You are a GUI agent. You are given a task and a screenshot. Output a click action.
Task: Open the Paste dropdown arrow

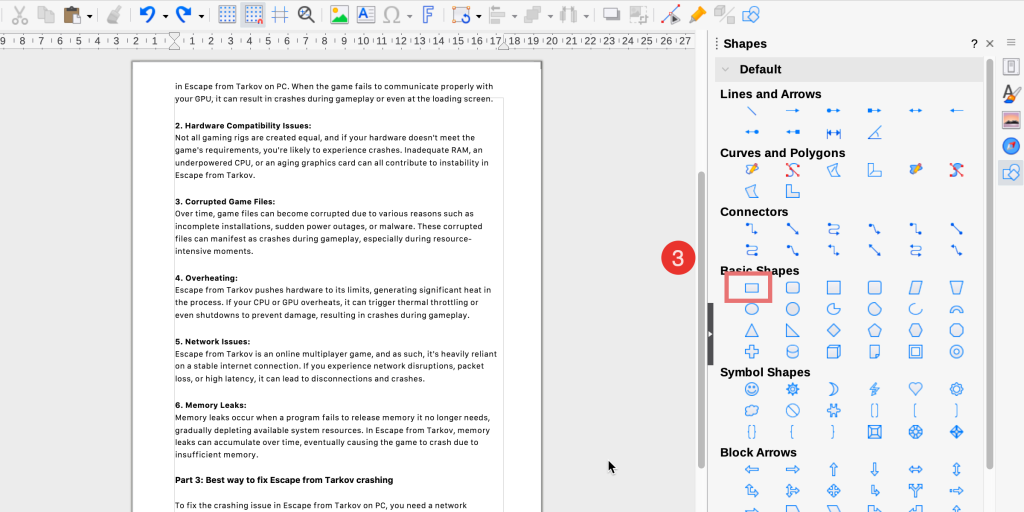pos(89,16)
